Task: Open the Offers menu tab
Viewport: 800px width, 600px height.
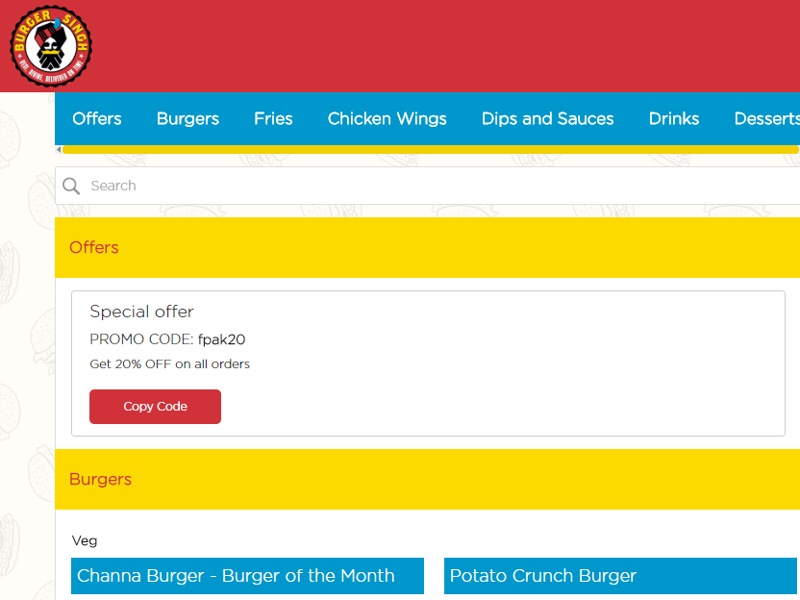Action: point(97,119)
